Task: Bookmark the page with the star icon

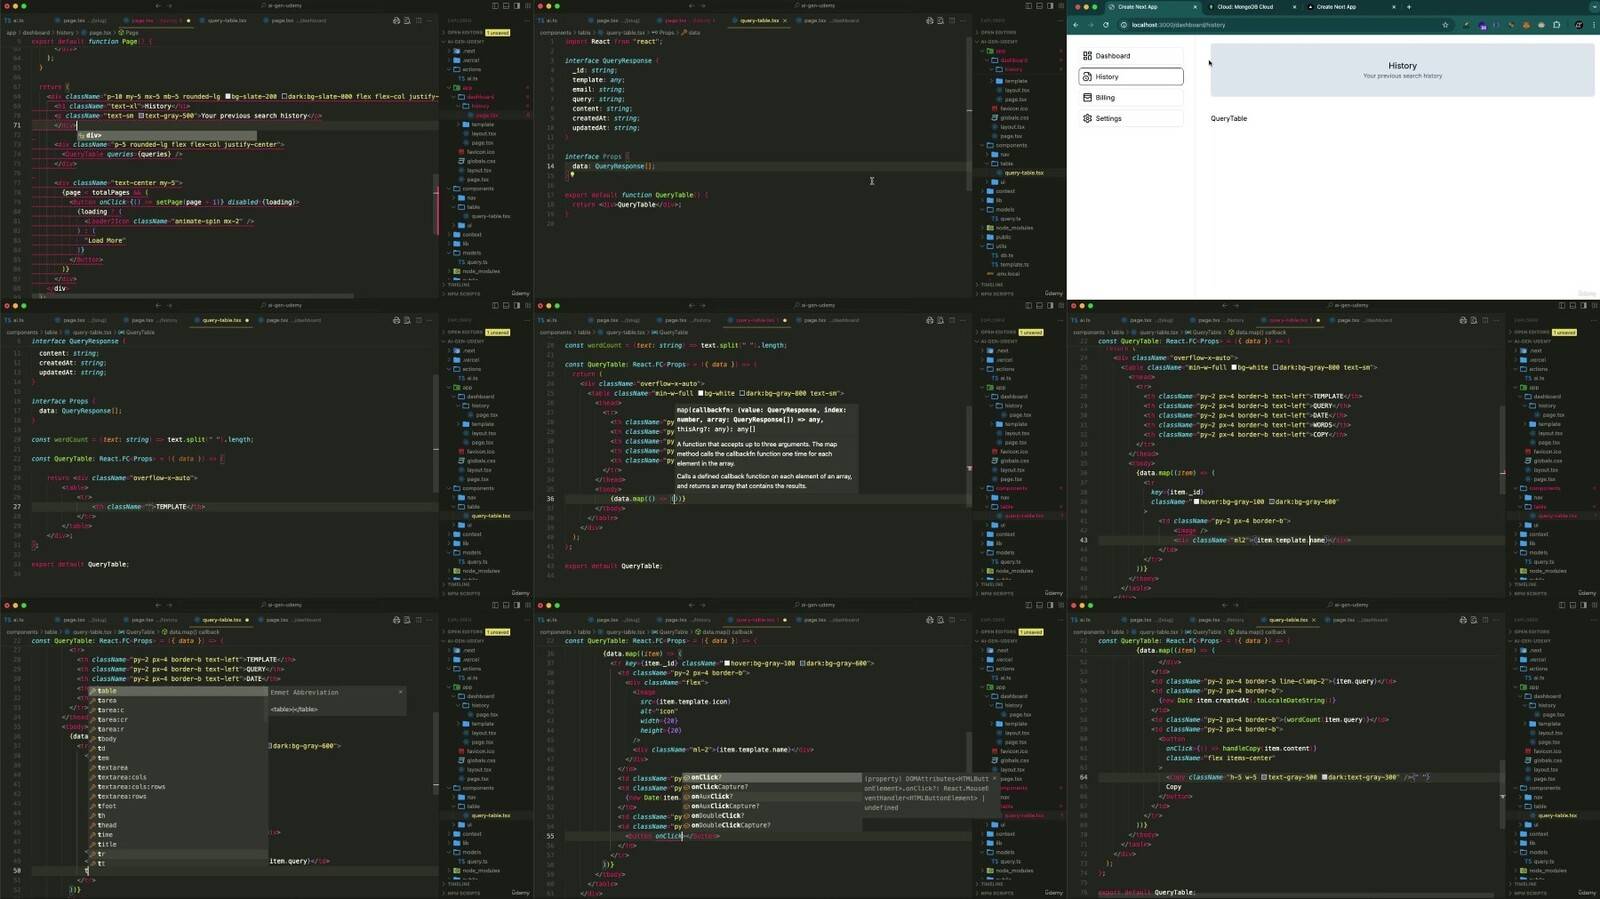Action: pyautogui.click(x=1445, y=25)
